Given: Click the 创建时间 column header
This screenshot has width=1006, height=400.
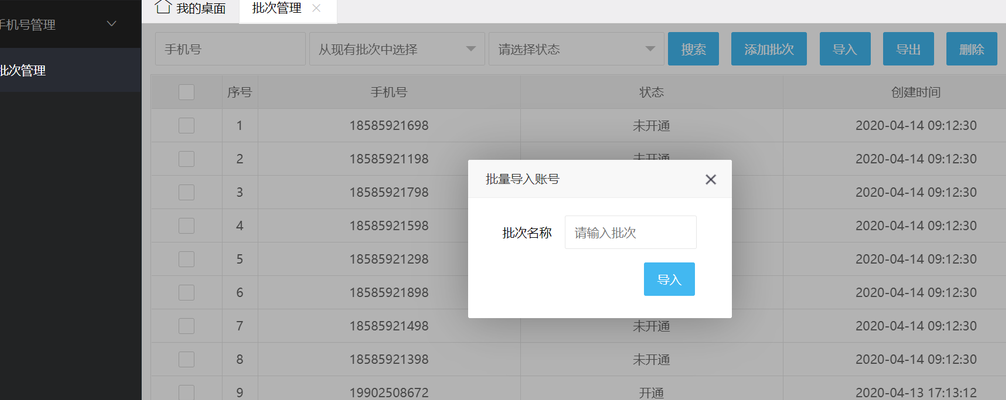Looking at the screenshot, I should pyautogui.click(x=916, y=92).
